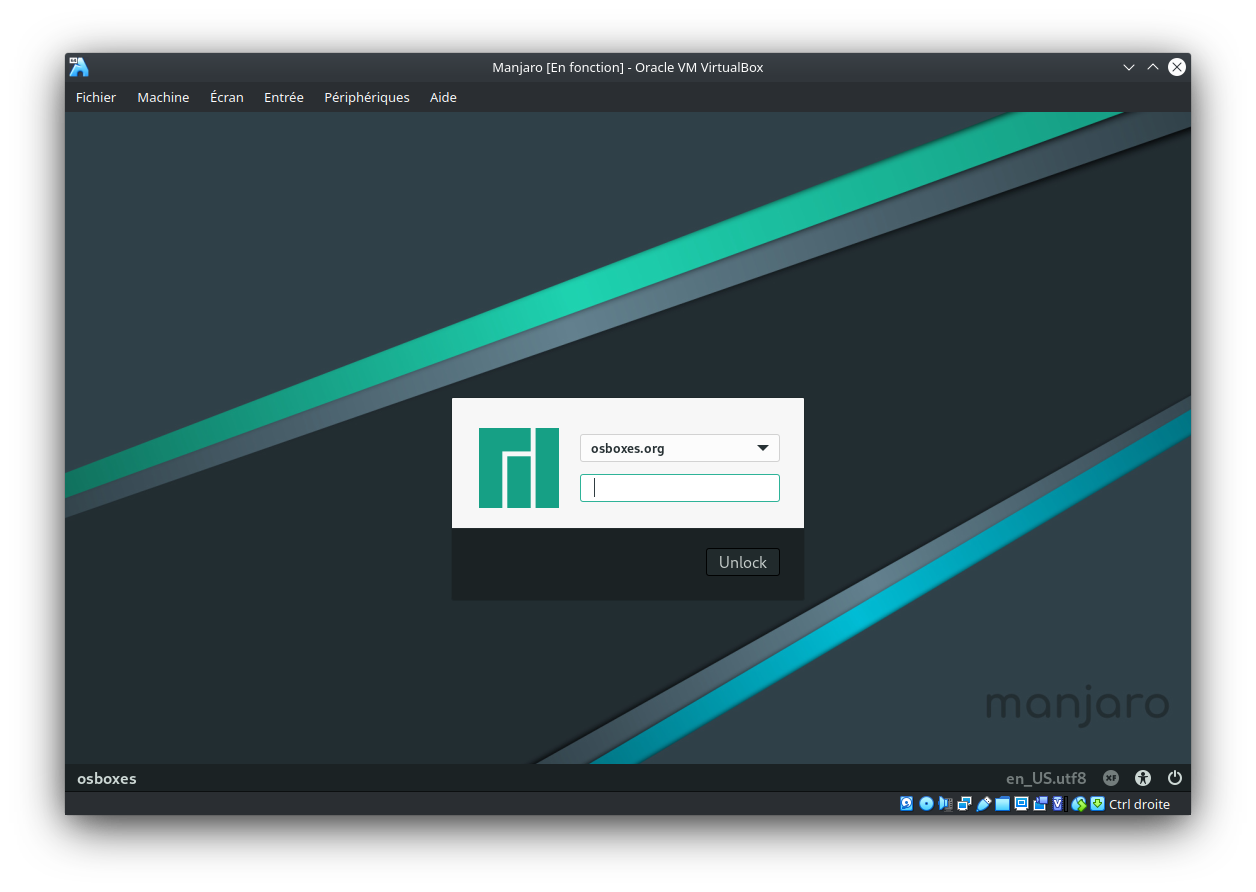Open the Fichier menu
1256x892 pixels.
click(x=96, y=97)
